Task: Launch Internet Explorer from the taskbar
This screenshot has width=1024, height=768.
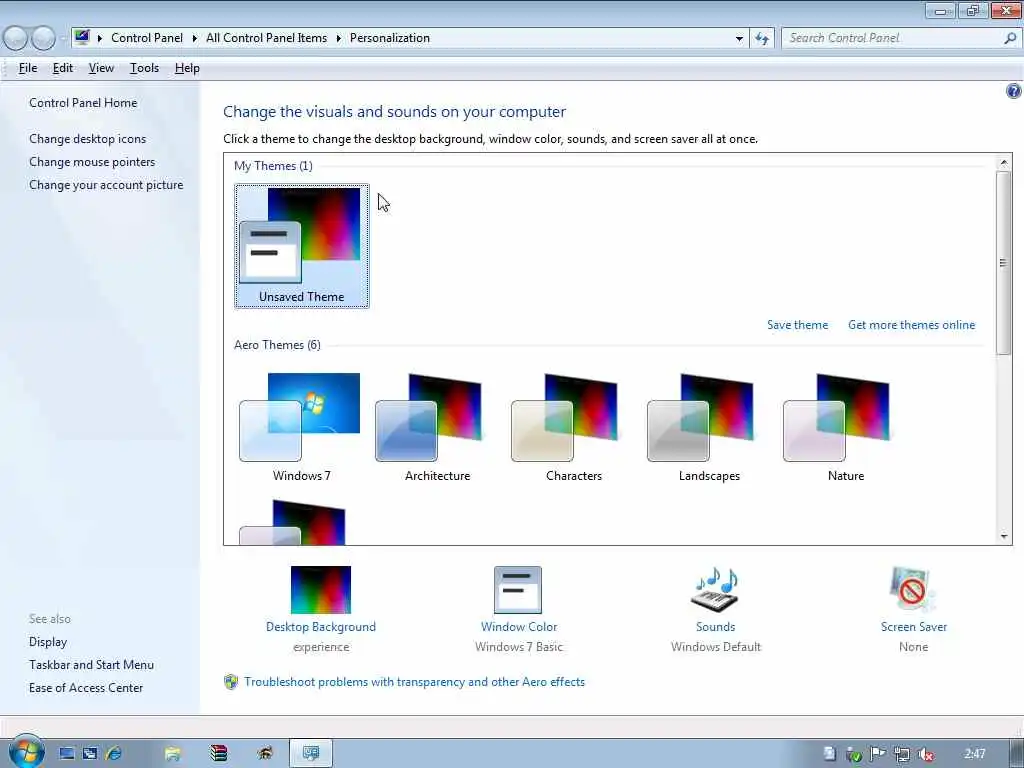Action: tap(114, 754)
